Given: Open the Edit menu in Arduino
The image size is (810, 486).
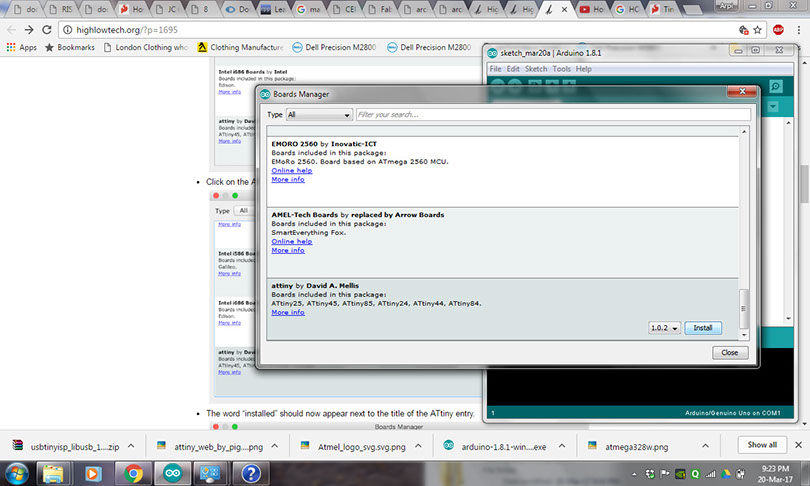Looking at the screenshot, I should (x=513, y=69).
